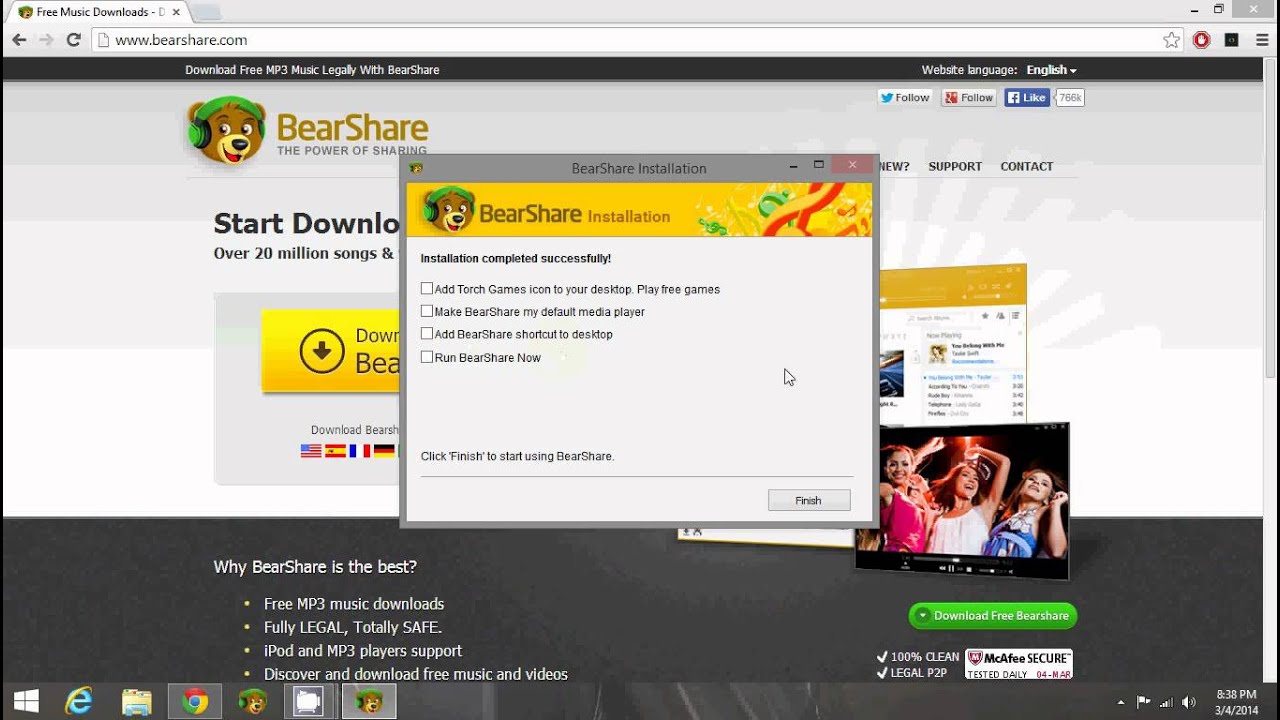The image size is (1280, 720).
Task: Check Add Torch Games icon to desktop
Action: 427,289
